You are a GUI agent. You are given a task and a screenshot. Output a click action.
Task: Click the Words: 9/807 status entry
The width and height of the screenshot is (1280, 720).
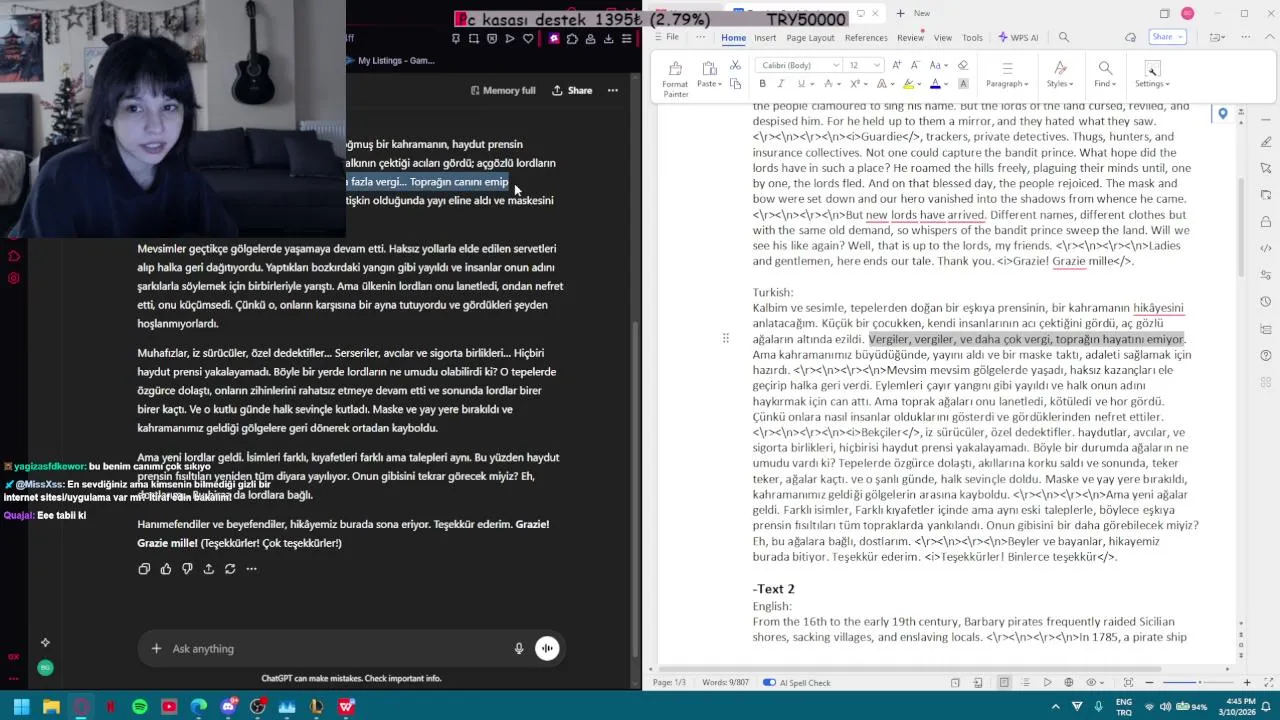(x=725, y=682)
